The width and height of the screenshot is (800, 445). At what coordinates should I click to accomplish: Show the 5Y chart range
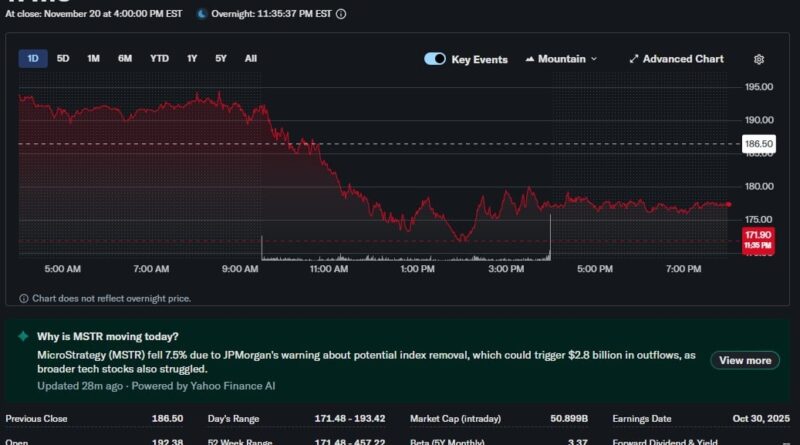coord(221,59)
